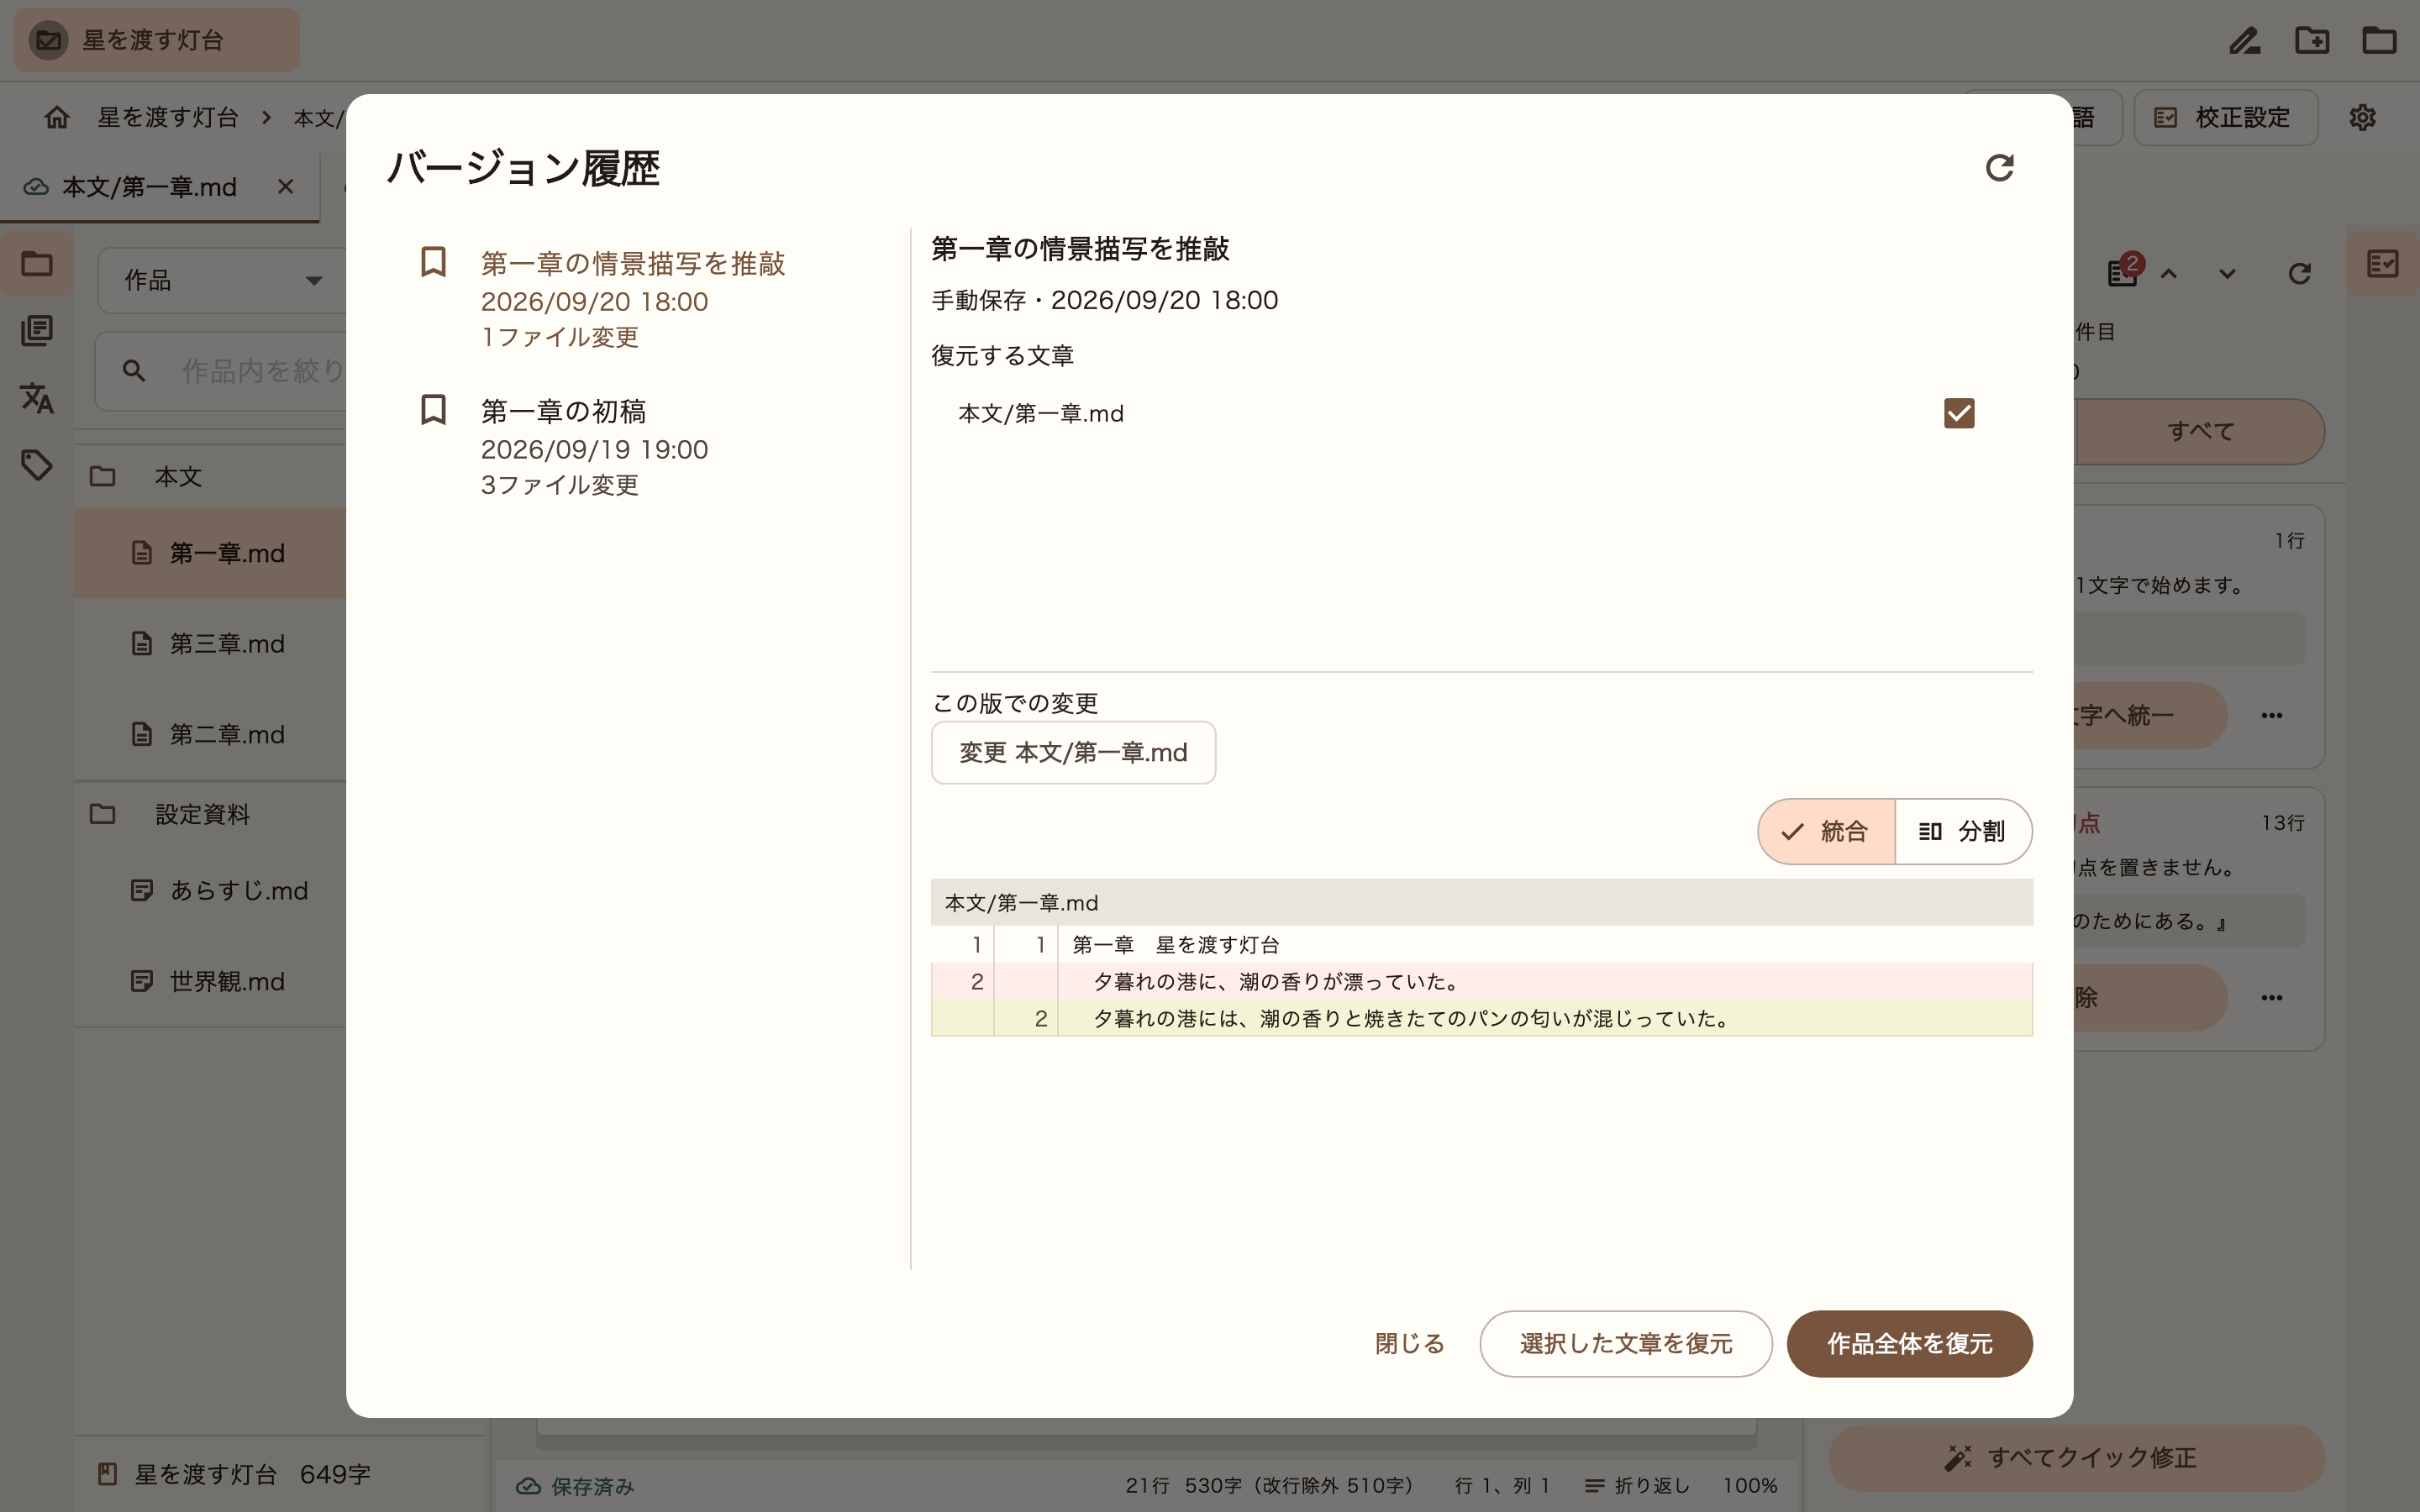Screen dimensions: 2420x1512
Task: Close the version history dialog with 閉じる
Action: click(1410, 1344)
